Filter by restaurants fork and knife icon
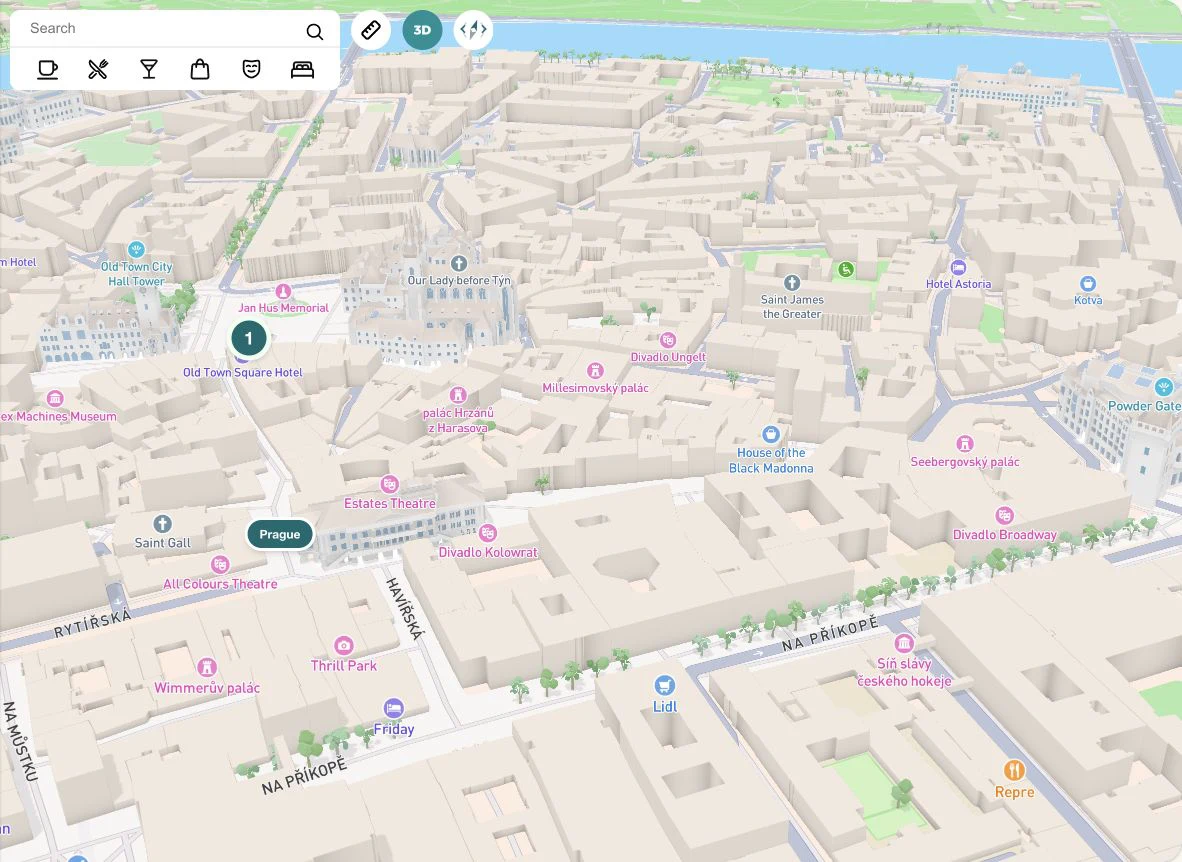 point(98,69)
